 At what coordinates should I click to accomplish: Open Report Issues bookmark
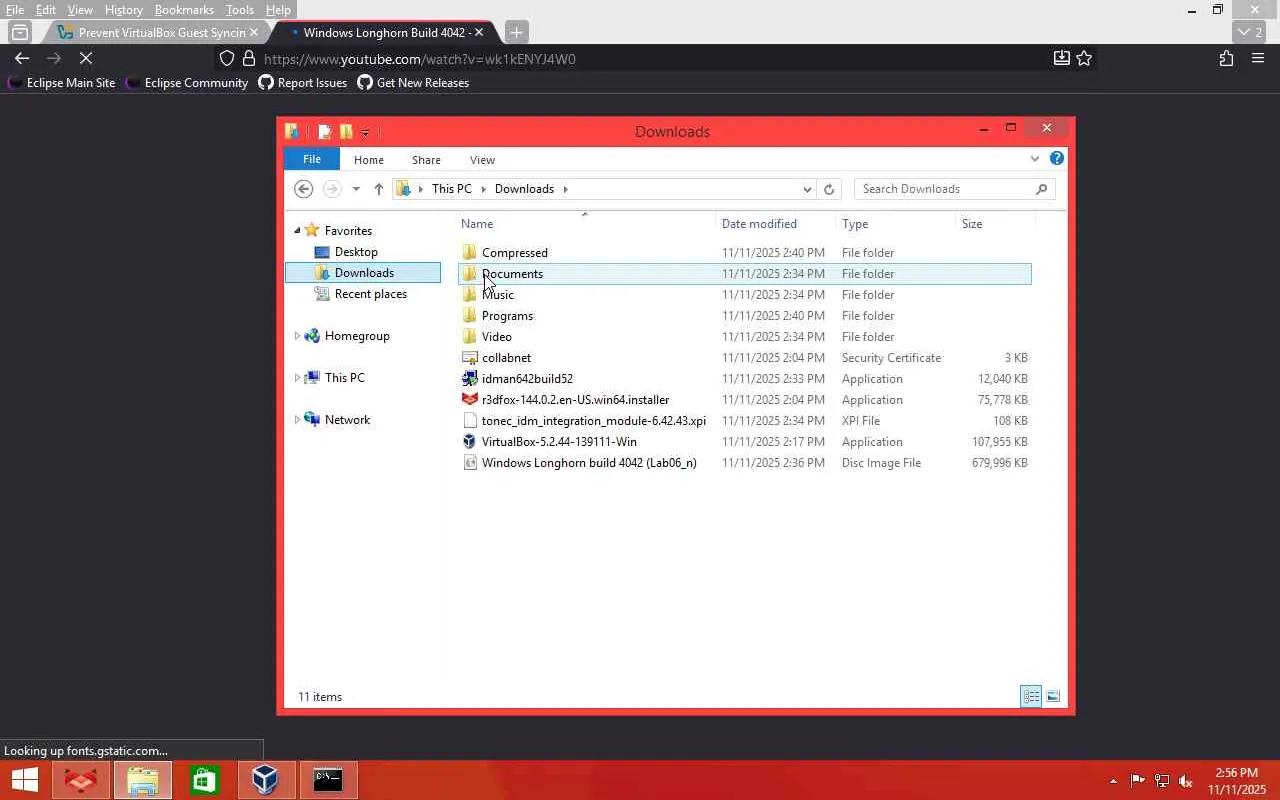302,83
